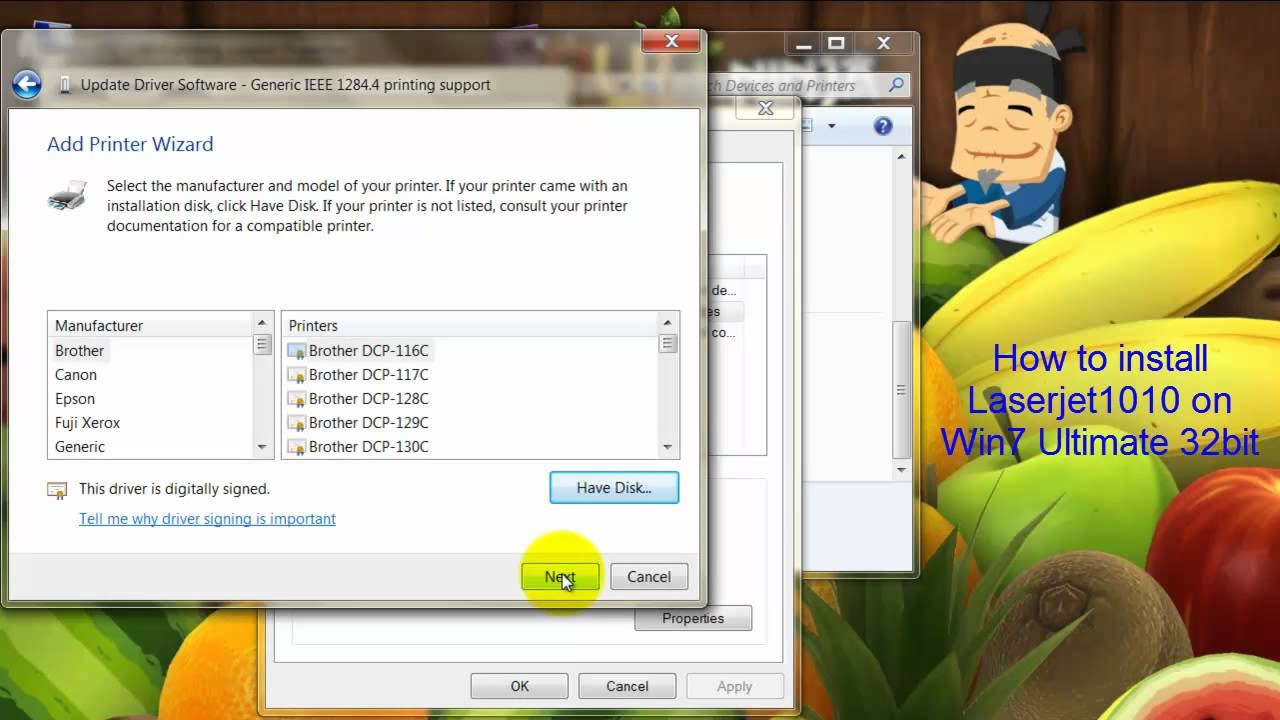Click driver icon next to Brother DCP-116C
This screenshot has height=720, width=1280.
click(x=297, y=351)
